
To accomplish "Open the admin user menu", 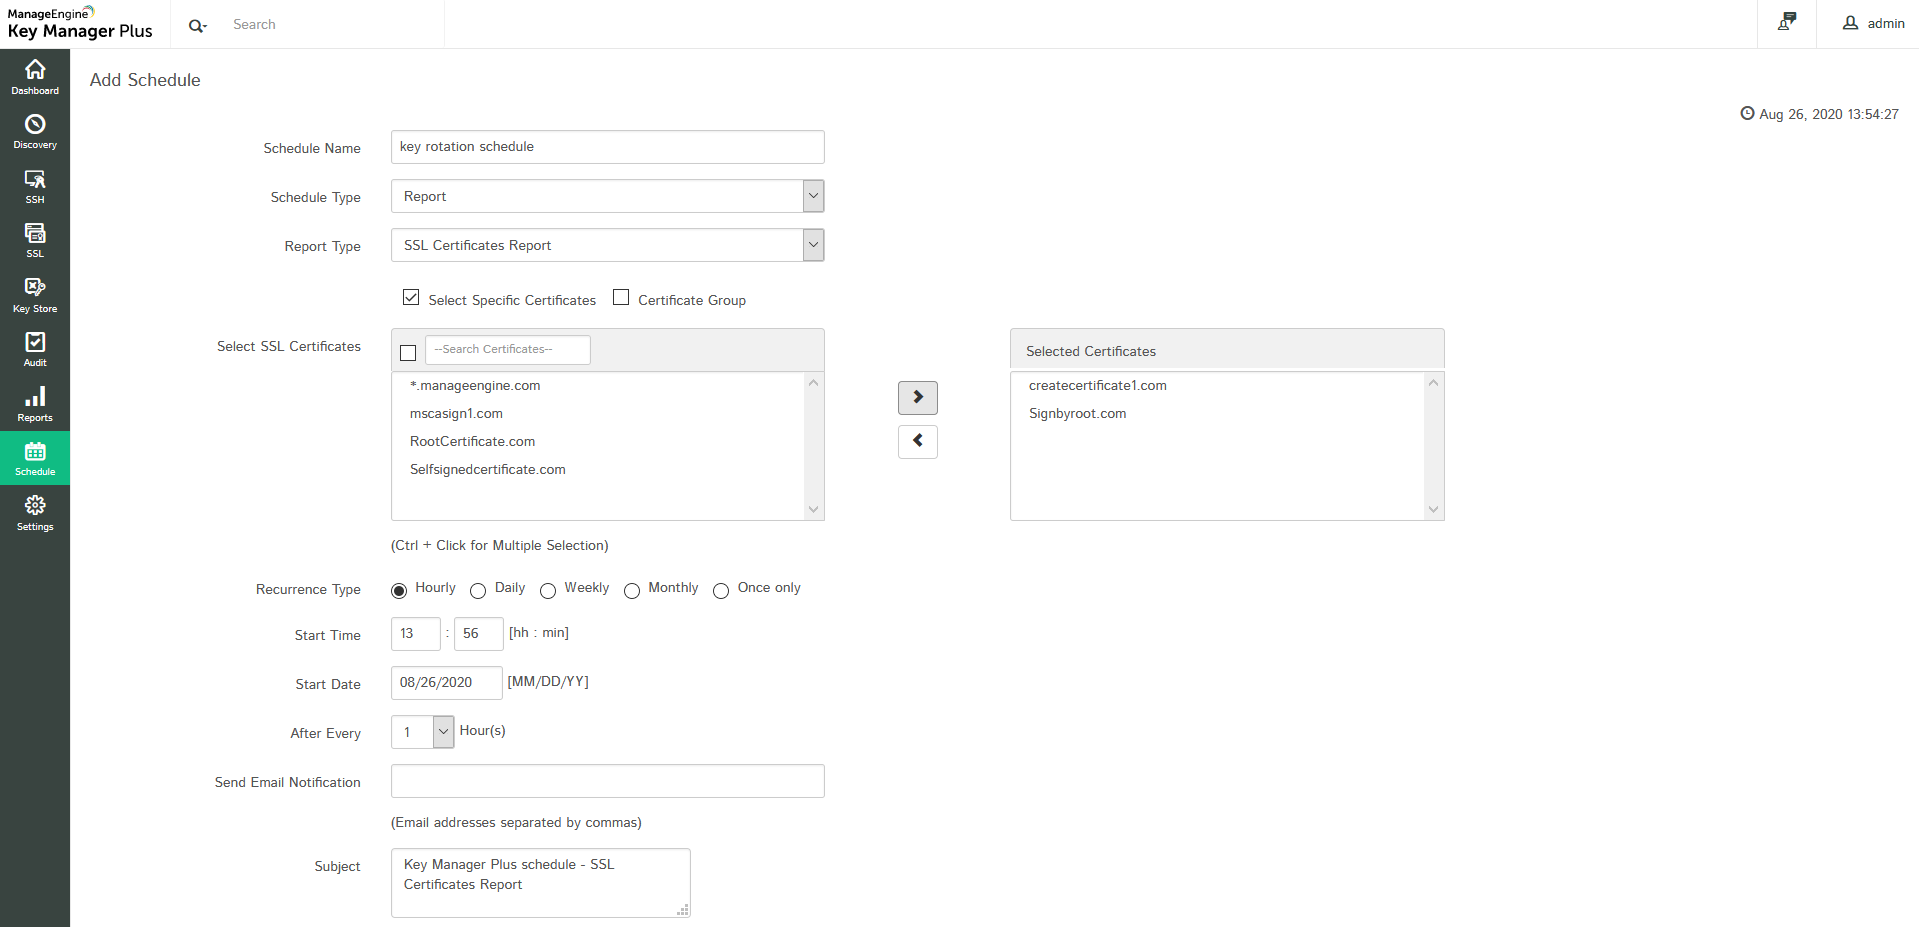I will pos(1873,23).
